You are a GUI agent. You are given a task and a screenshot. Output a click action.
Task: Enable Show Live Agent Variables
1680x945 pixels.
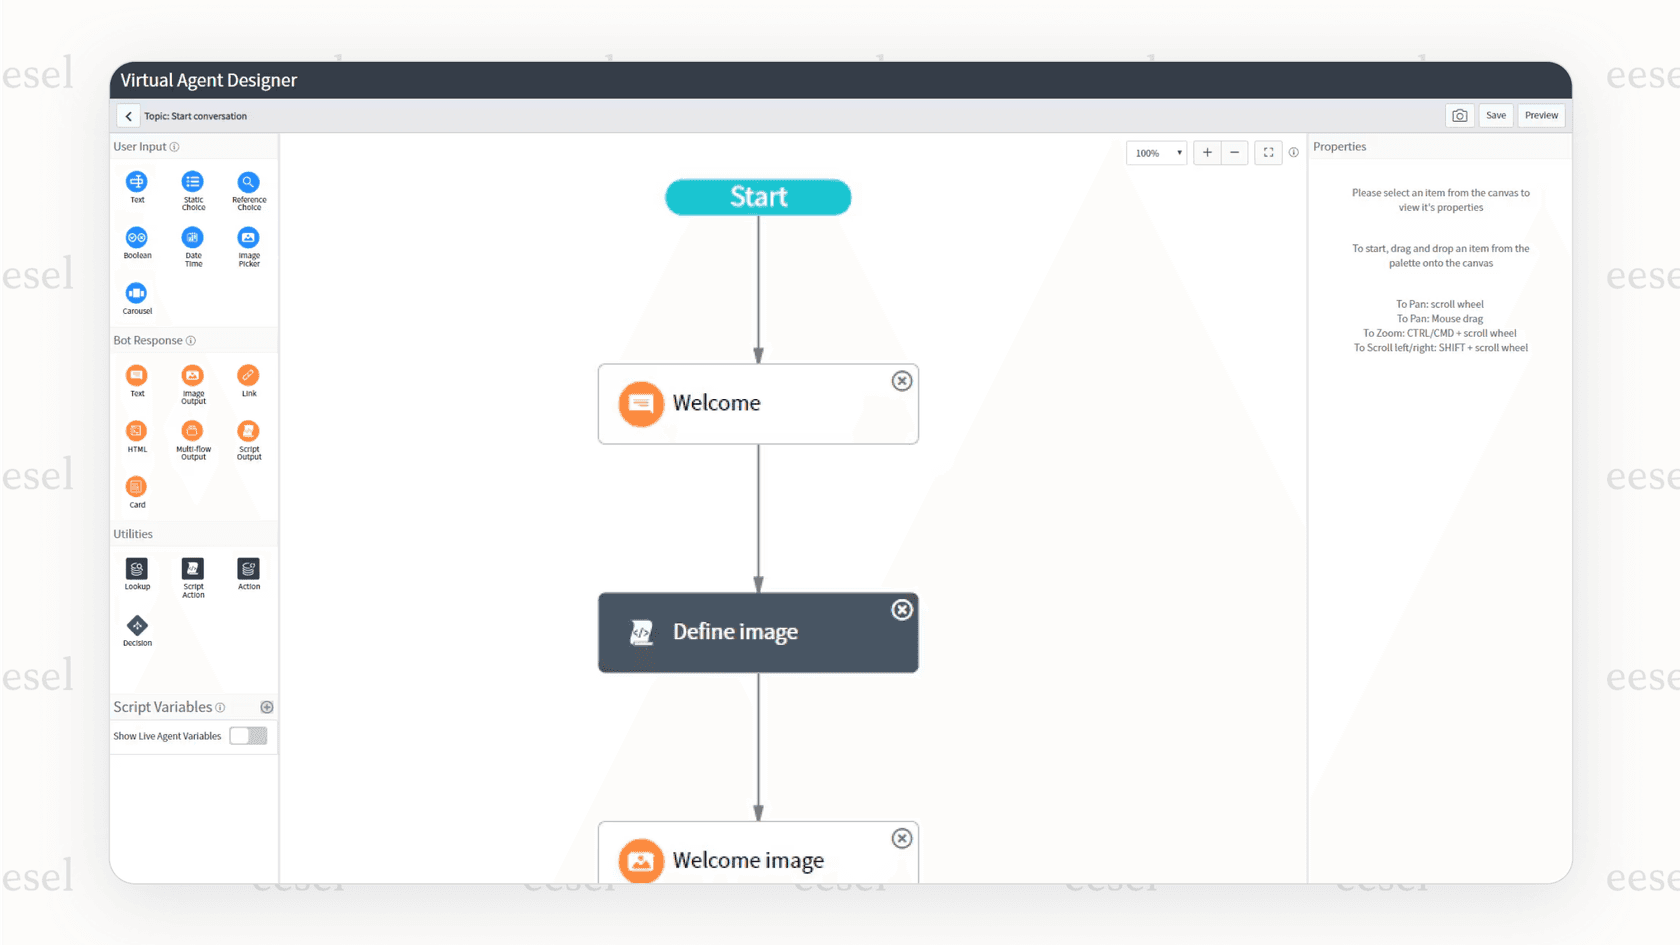pyautogui.click(x=248, y=735)
